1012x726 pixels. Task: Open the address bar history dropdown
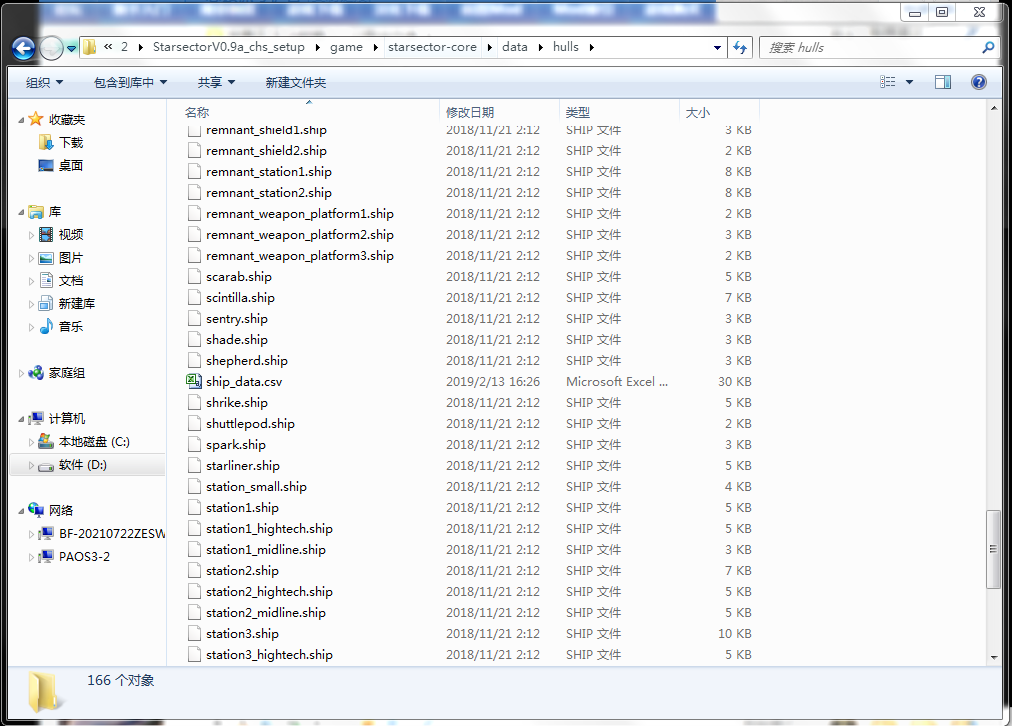717,47
